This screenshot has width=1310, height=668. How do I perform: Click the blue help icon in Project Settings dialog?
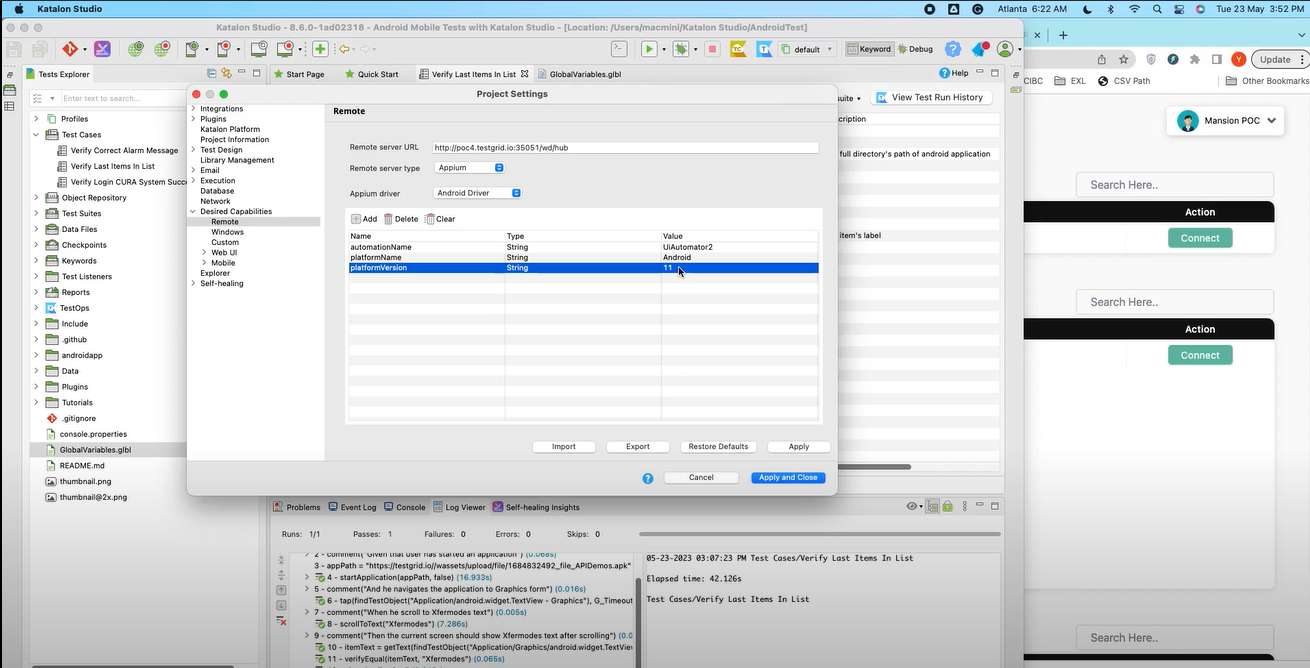[x=648, y=478]
